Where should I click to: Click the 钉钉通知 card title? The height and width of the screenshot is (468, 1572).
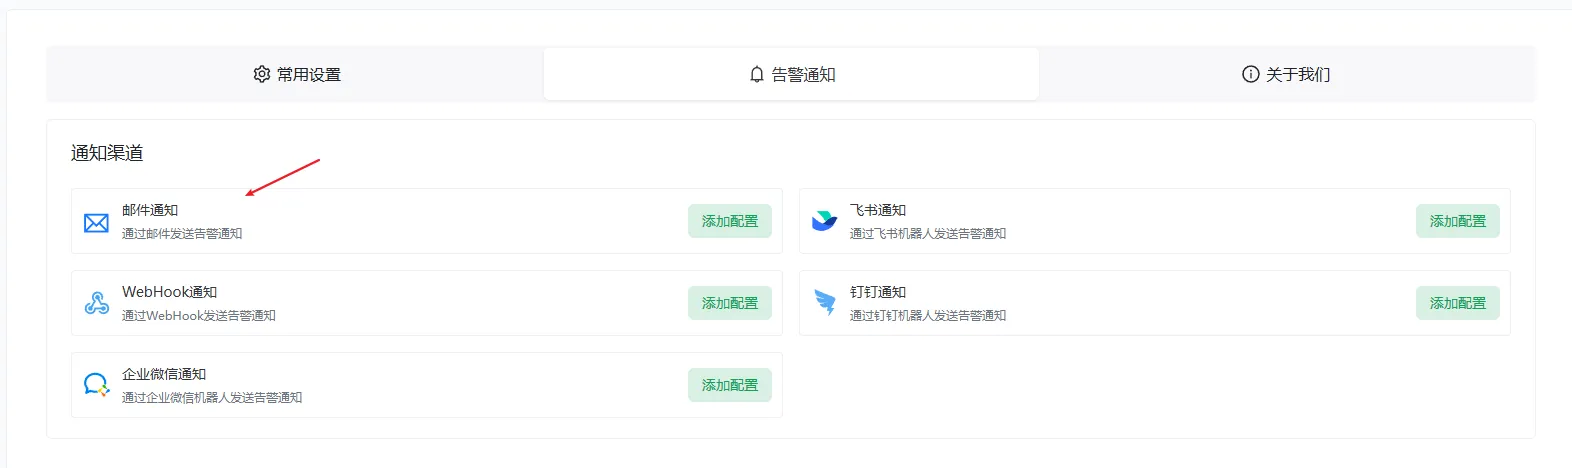click(x=878, y=292)
